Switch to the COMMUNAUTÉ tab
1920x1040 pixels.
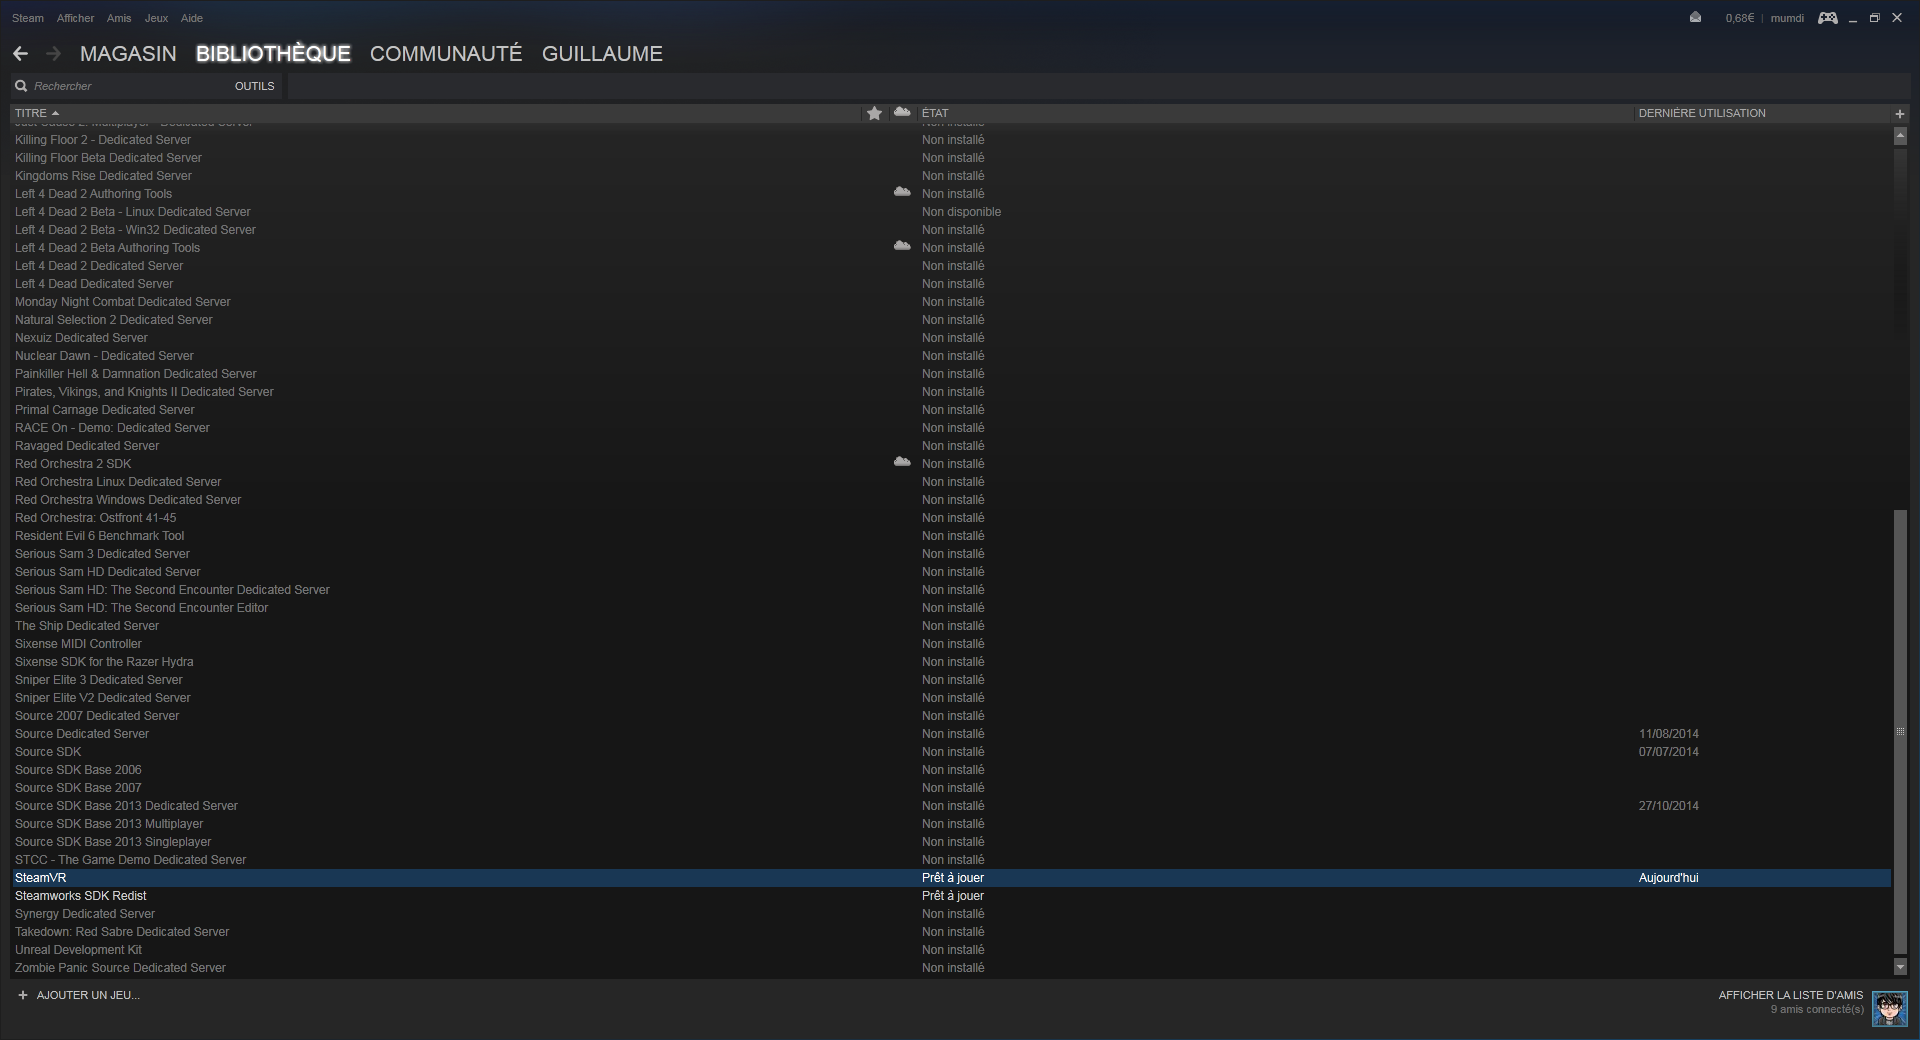coord(446,54)
